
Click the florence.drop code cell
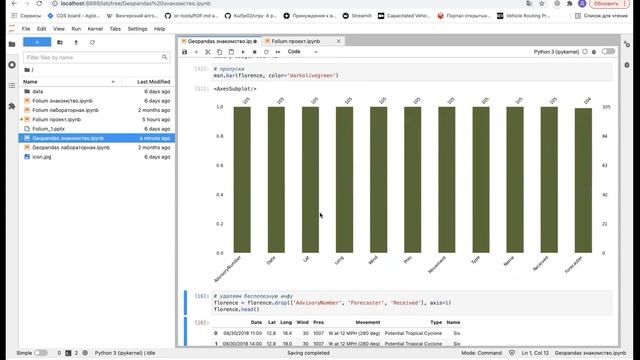coord(412,303)
